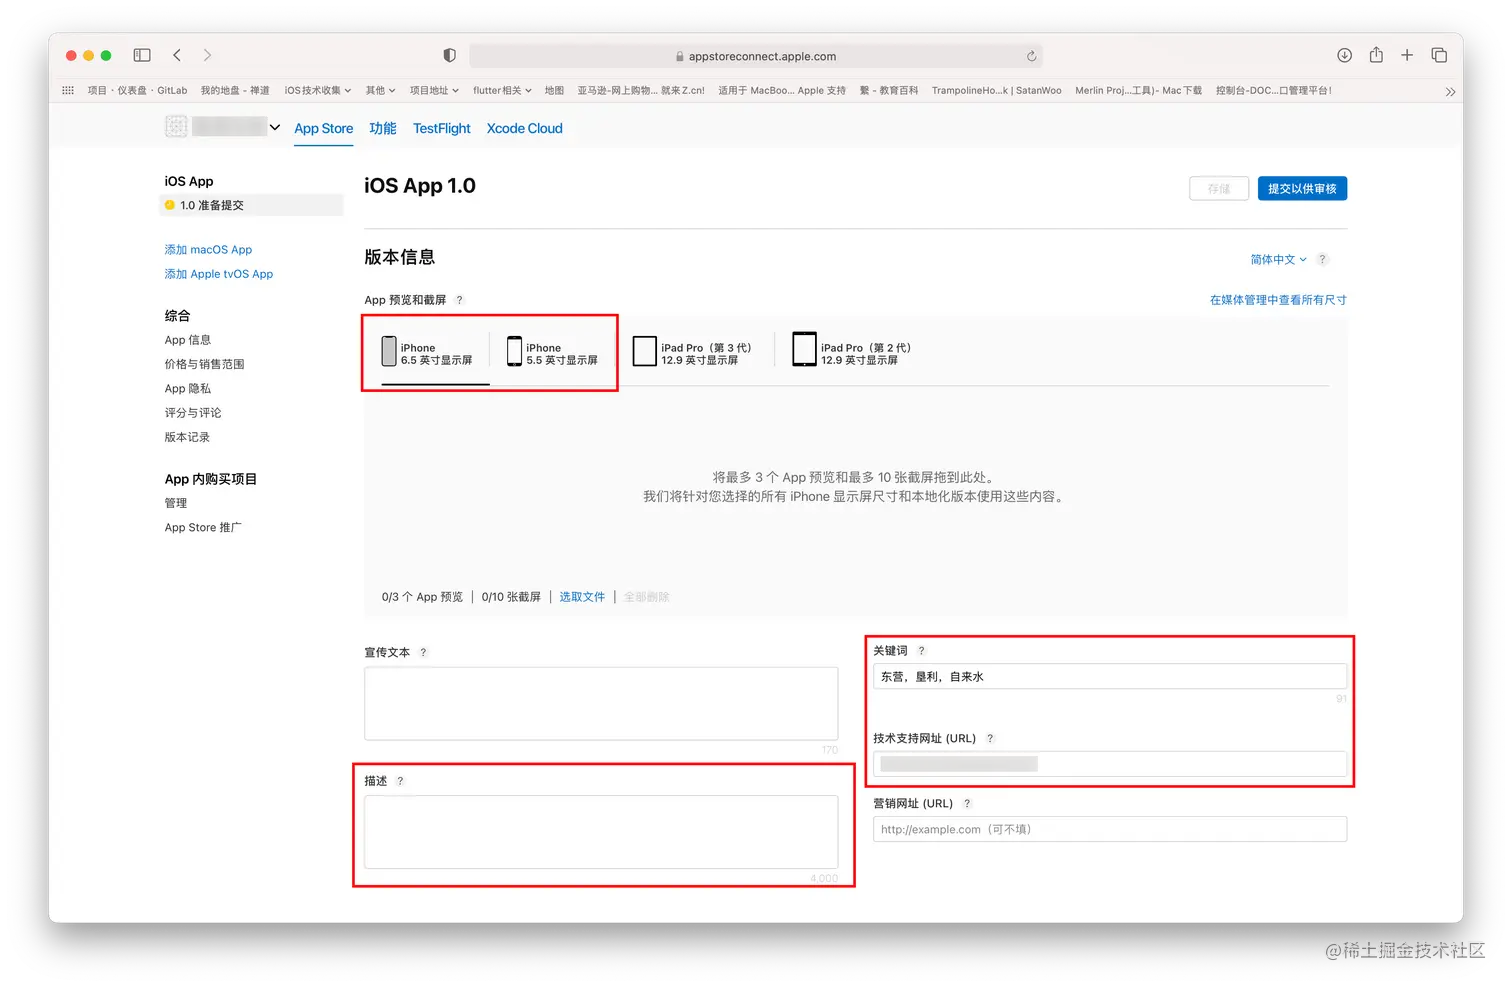Click the 关键词 input field
The image size is (1512, 987).
click(x=1110, y=677)
